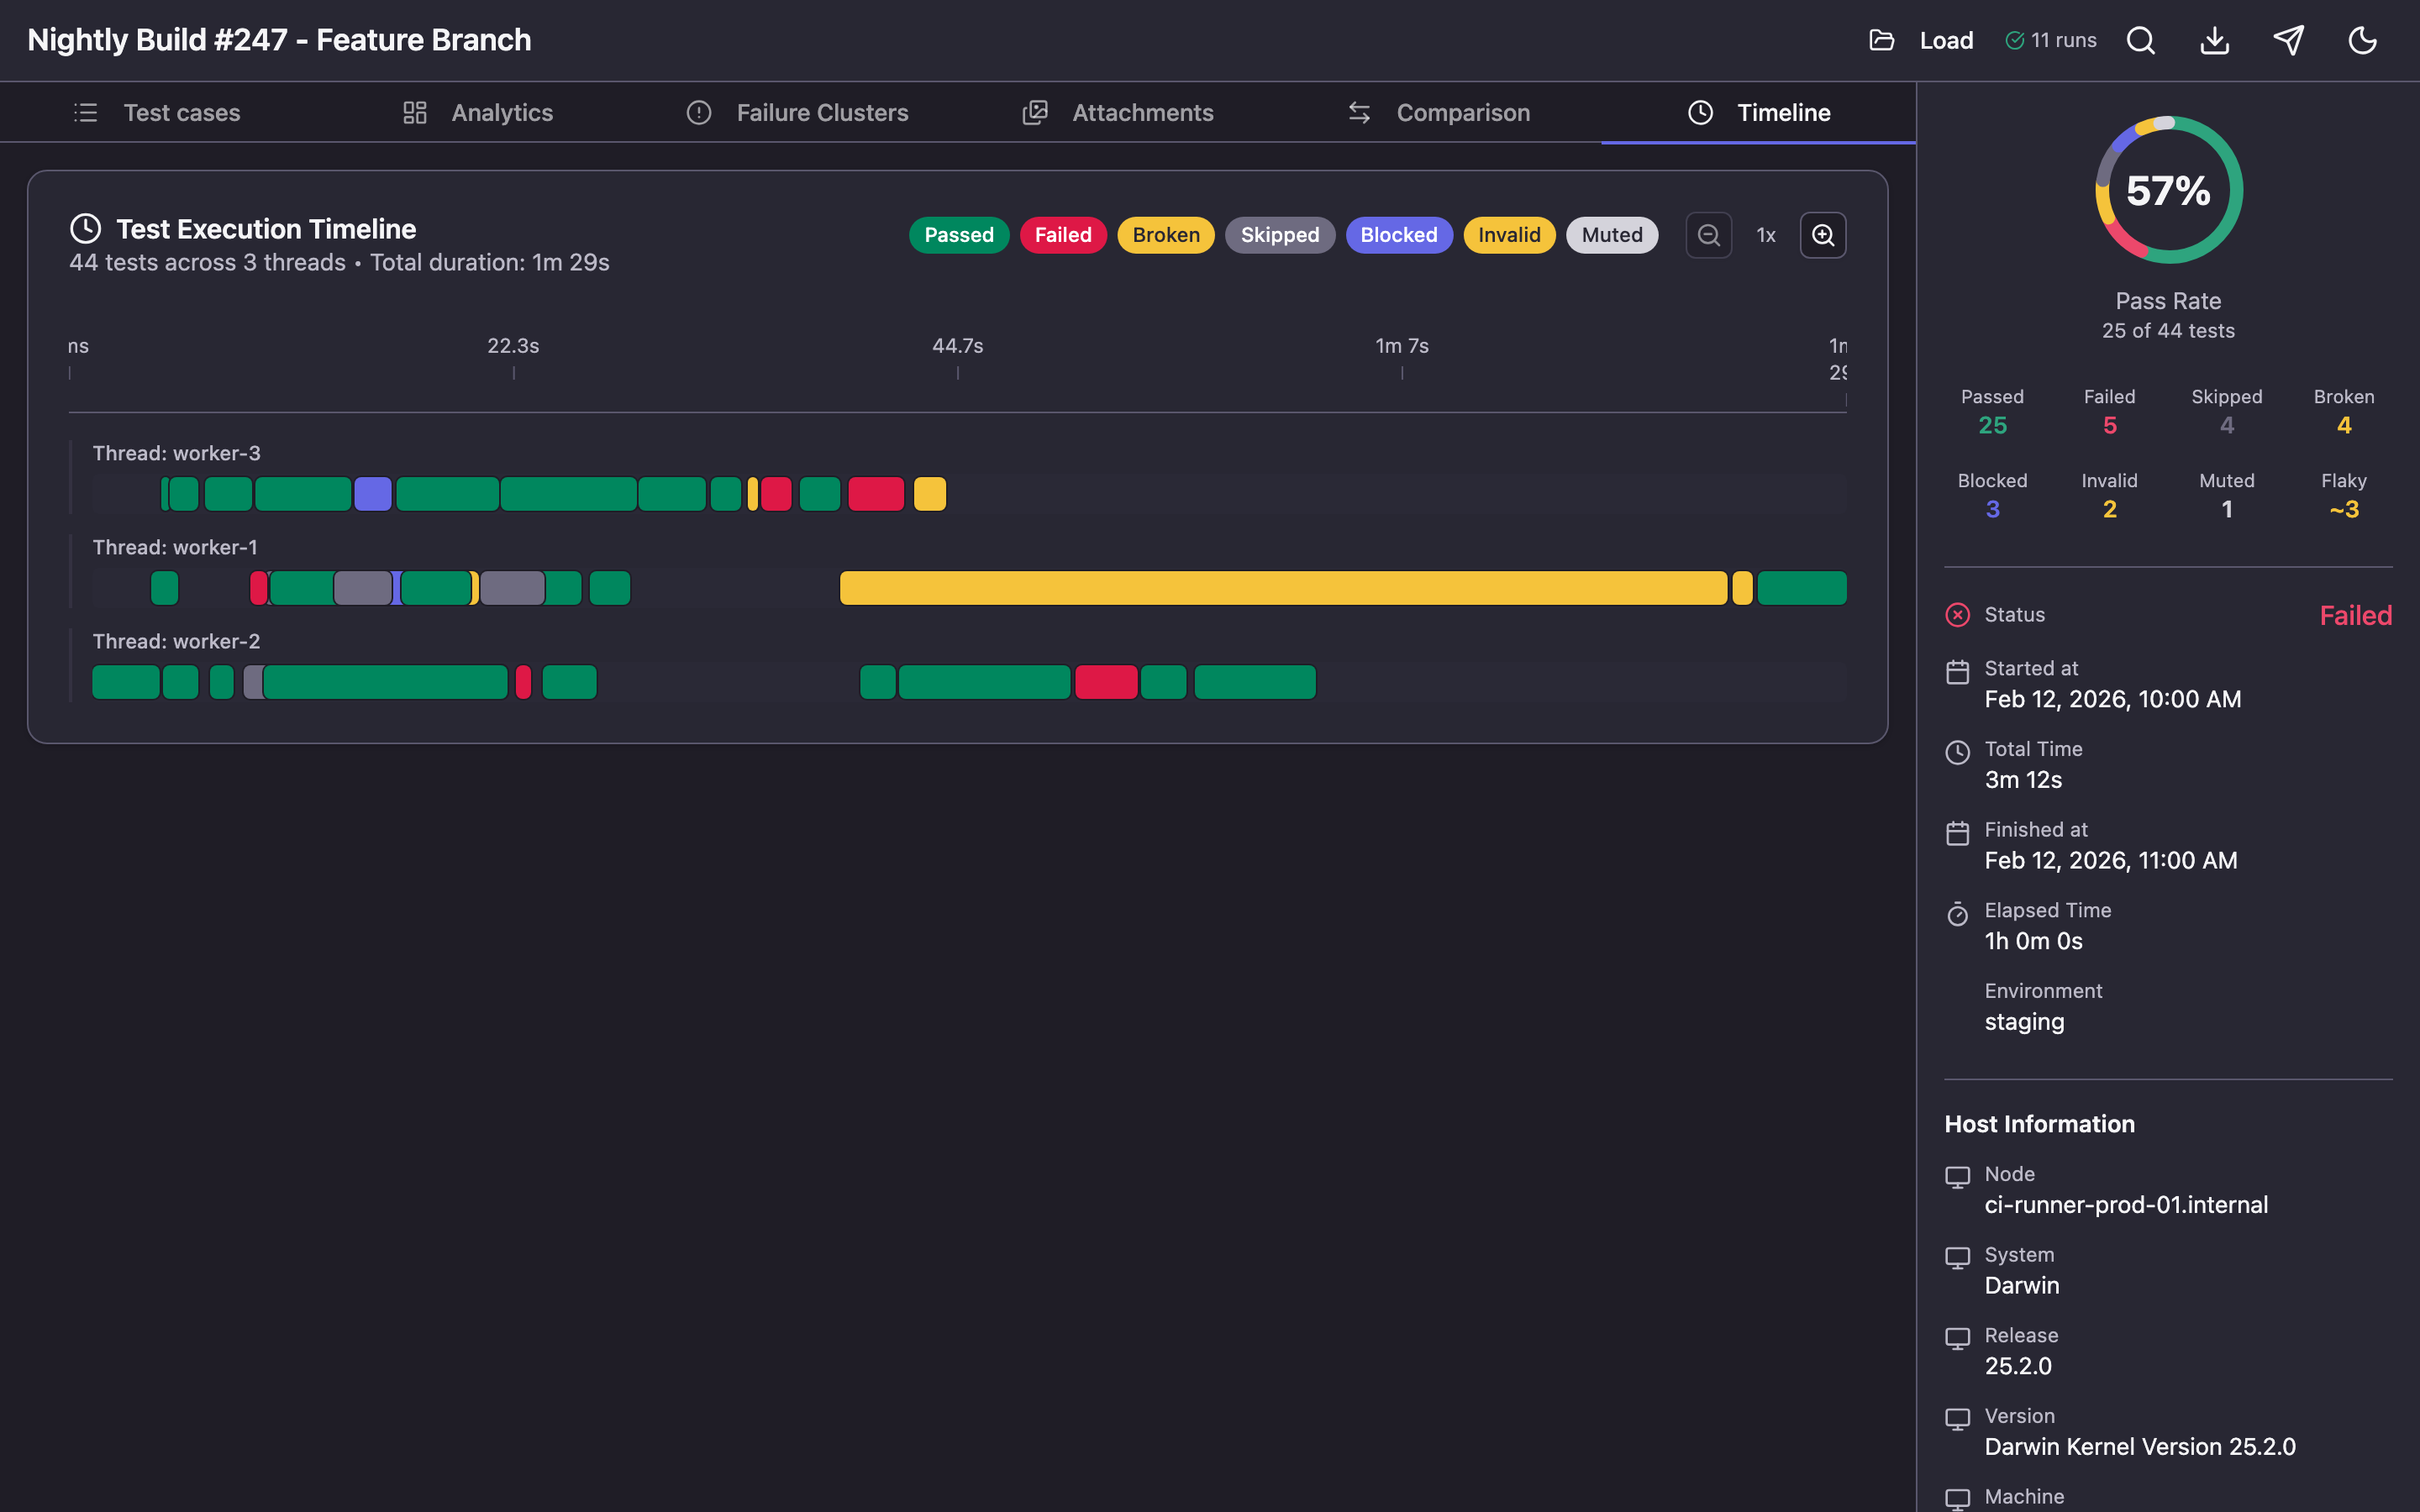Toggle dark mode with the moon icon
Screen dimensions: 2420x1512
(x=2362, y=40)
